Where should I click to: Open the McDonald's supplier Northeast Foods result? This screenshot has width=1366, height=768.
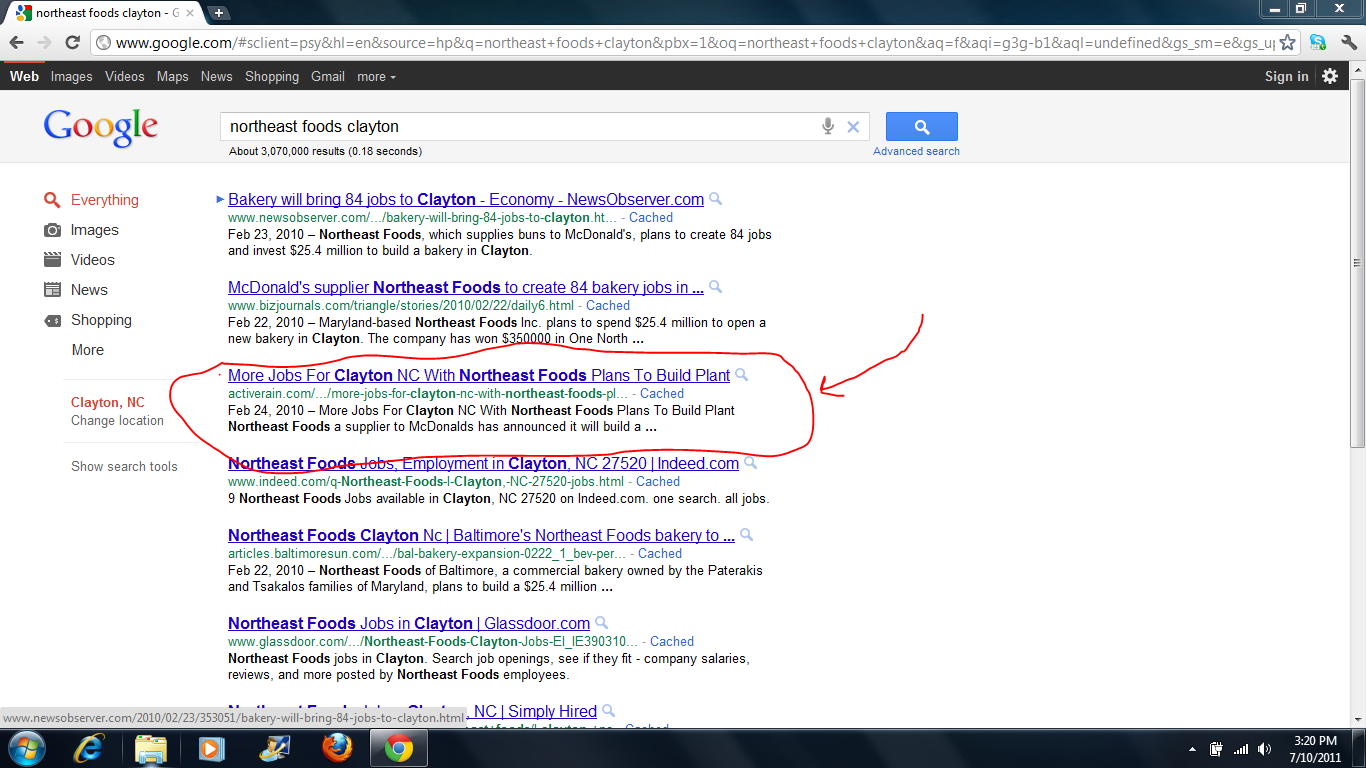(466, 288)
